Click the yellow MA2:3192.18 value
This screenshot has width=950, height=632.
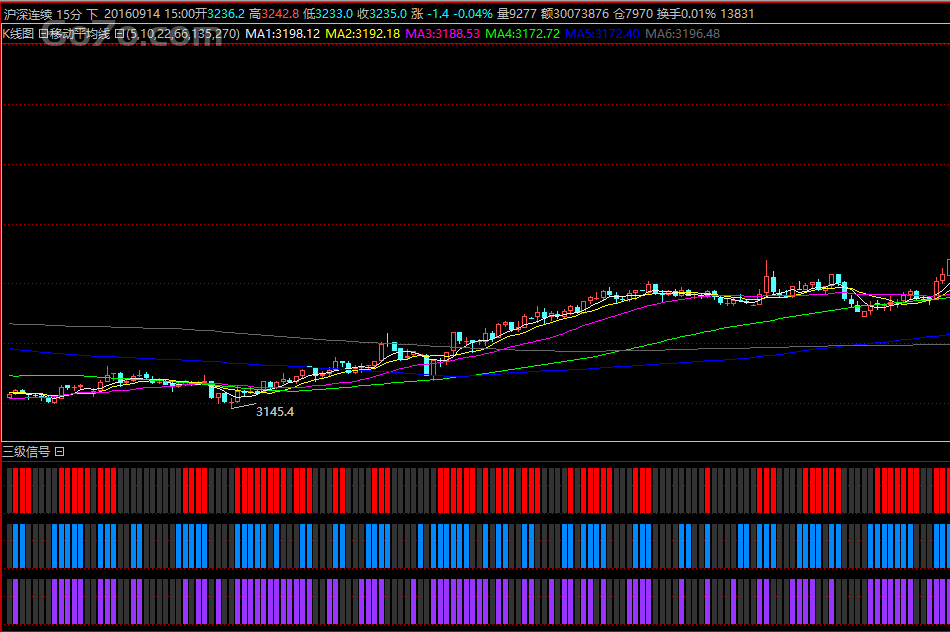pyautogui.click(x=362, y=34)
